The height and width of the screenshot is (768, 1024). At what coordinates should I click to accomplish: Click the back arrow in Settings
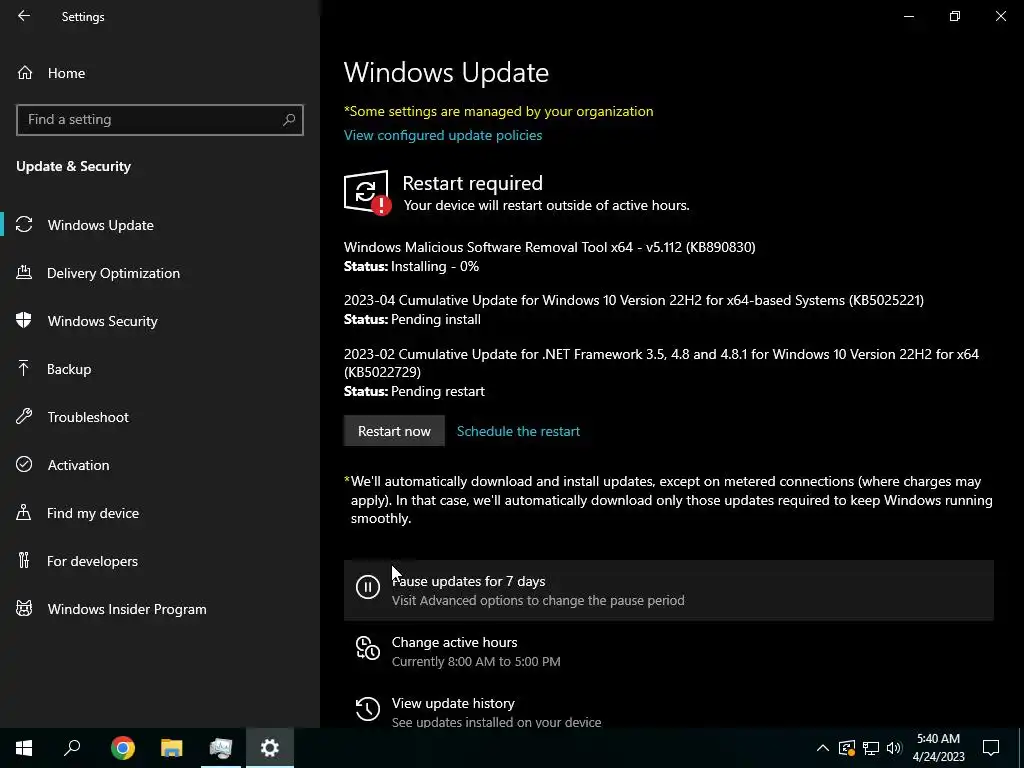pos(24,16)
